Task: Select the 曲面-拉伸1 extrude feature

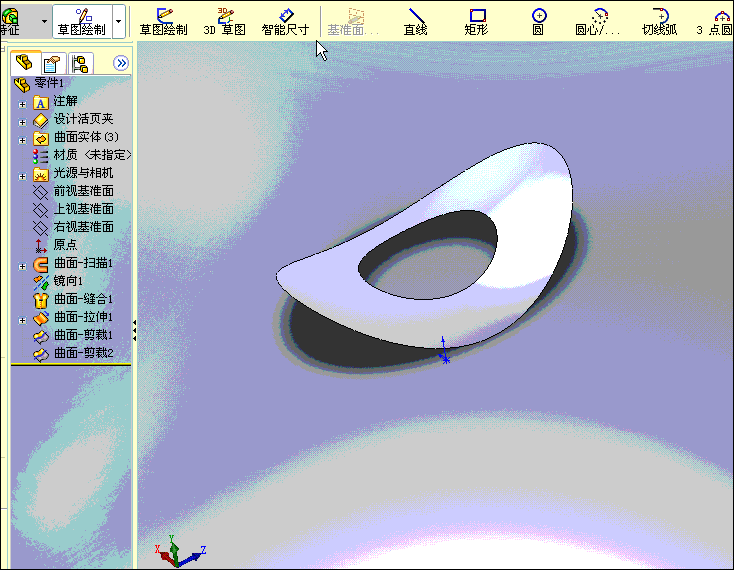Action: 73,317
